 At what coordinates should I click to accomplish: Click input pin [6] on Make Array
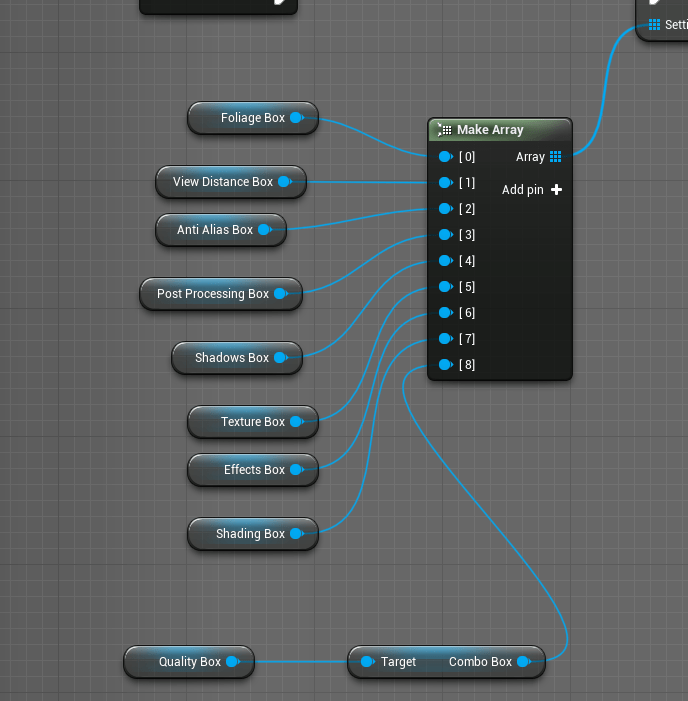coord(445,313)
